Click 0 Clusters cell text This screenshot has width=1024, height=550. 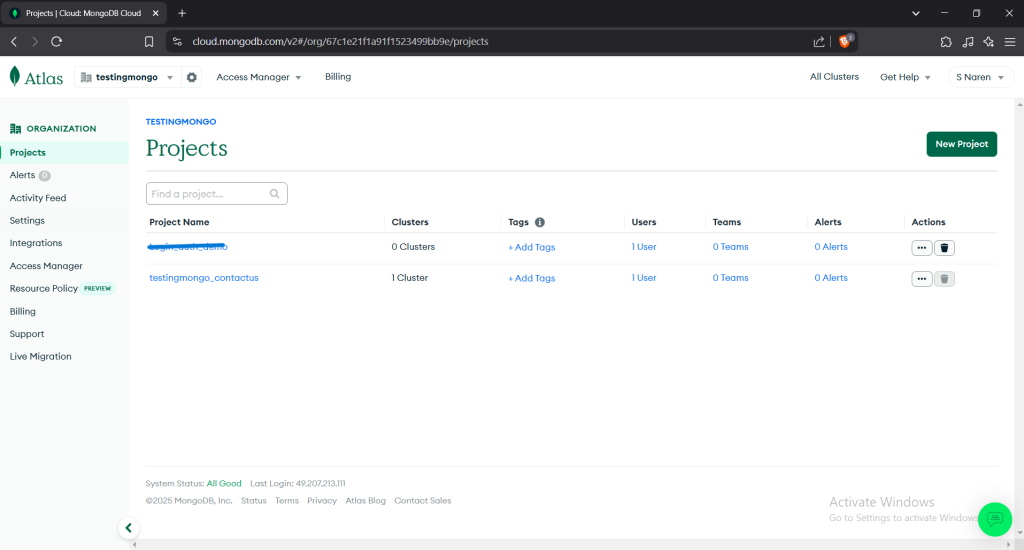(413, 247)
